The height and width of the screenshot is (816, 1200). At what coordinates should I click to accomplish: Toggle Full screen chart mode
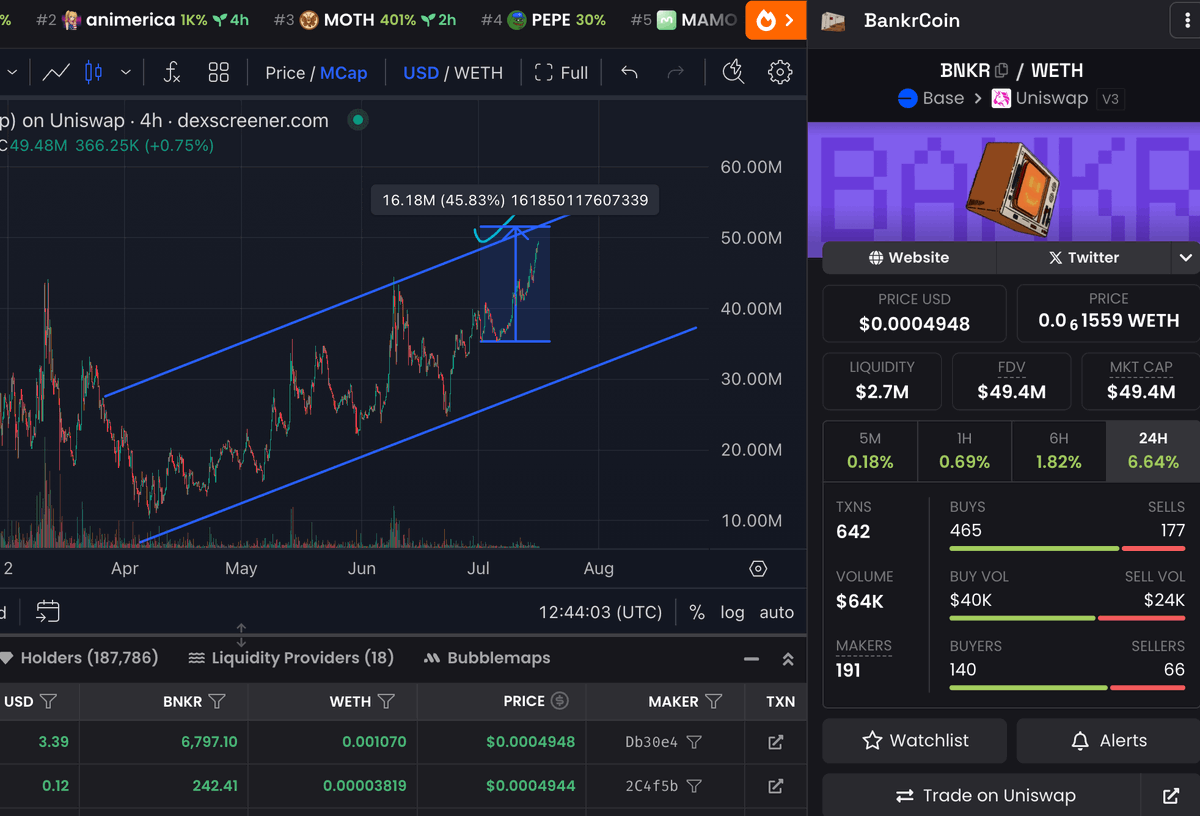click(561, 72)
